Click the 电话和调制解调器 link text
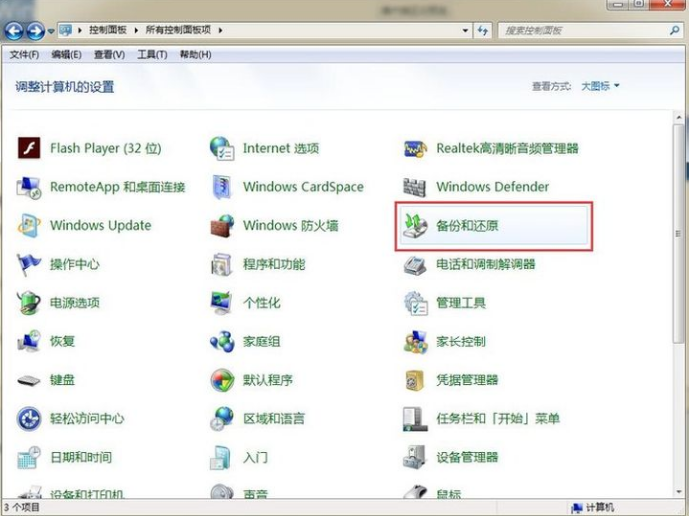 click(x=486, y=264)
